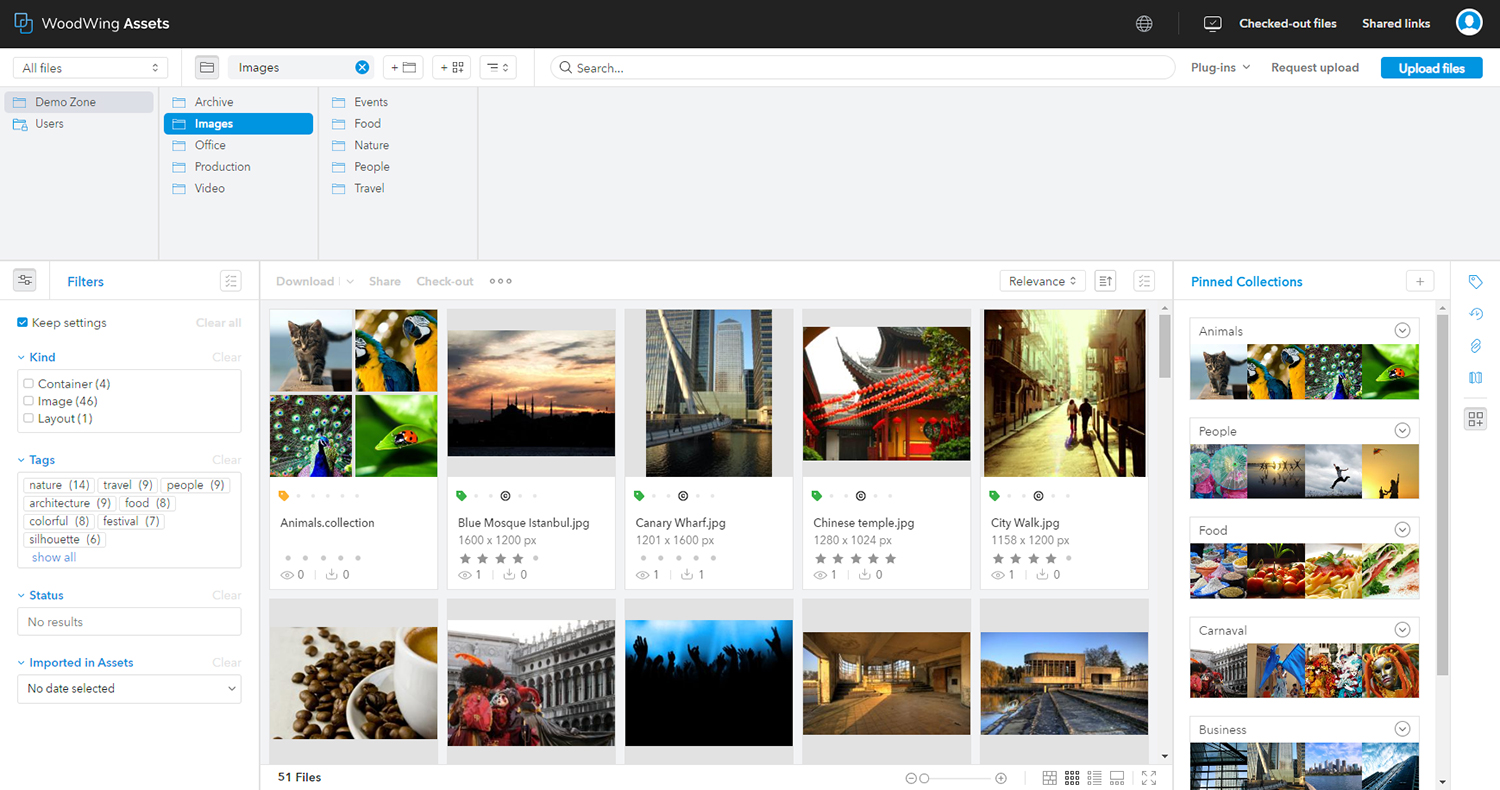This screenshot has width=1500, height=790.
Task: Click the green tag icon on Canary Wharf.jpg
Action: coord(639,495)
